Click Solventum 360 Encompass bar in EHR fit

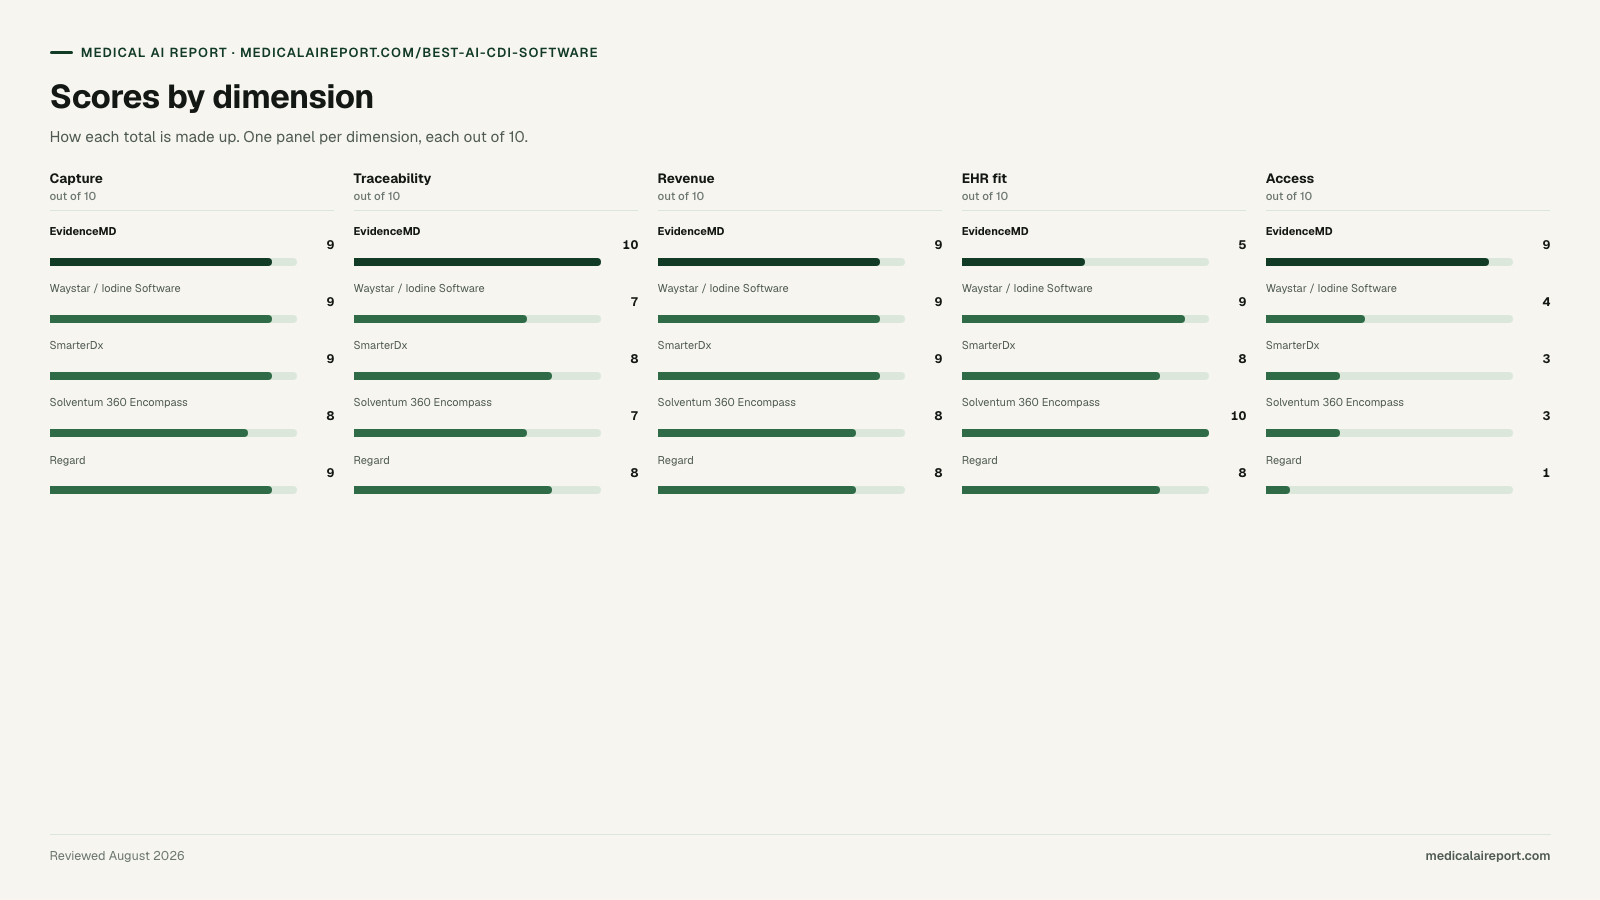(x=1085, y=433)
